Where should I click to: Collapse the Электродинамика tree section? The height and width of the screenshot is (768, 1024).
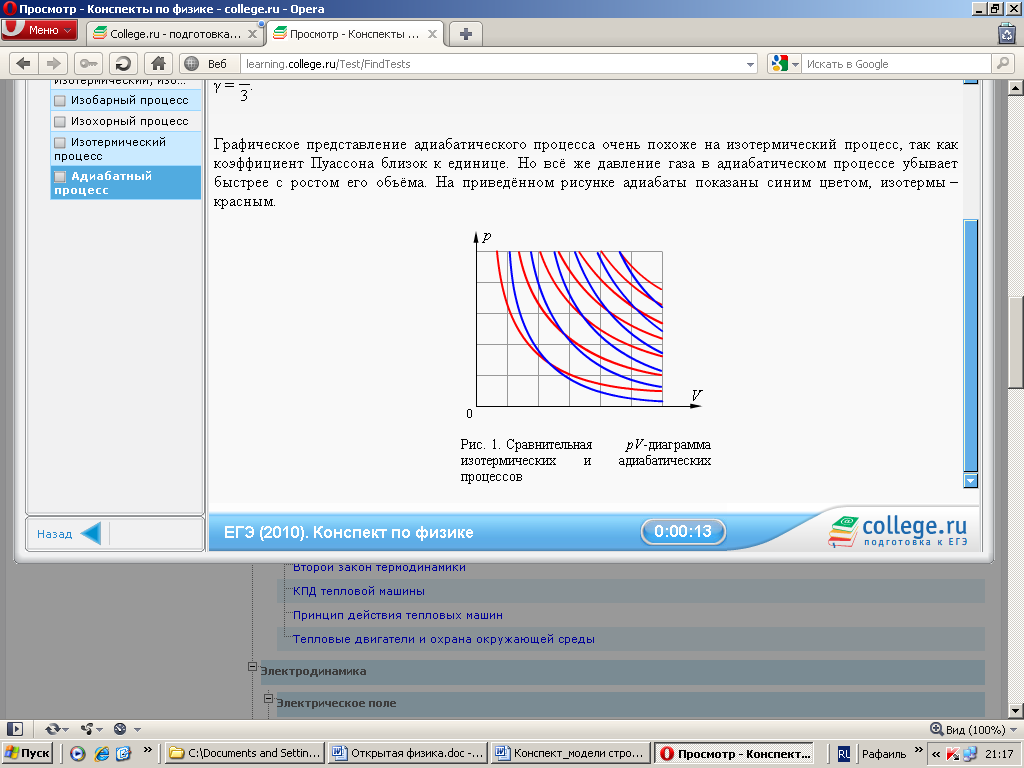[x=252, y=667]
